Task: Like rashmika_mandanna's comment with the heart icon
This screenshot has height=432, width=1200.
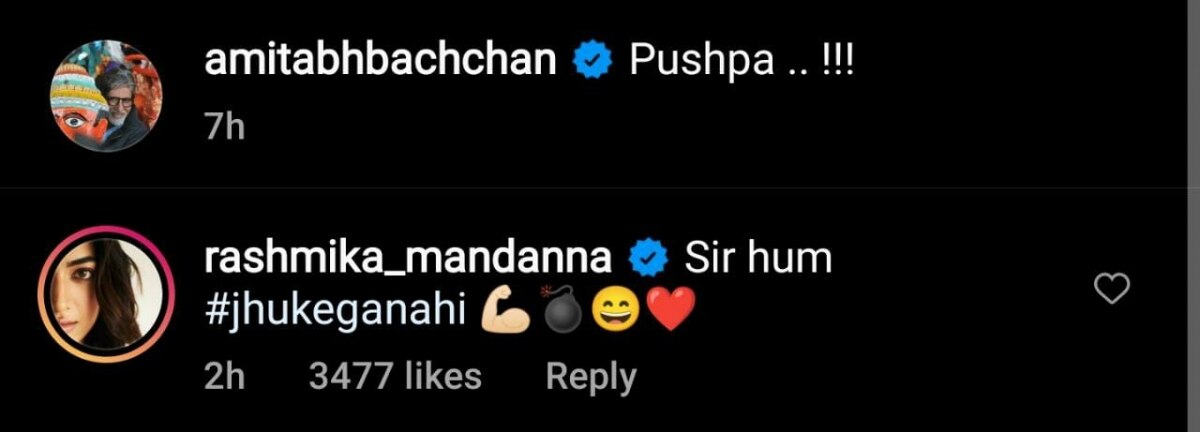Action: click(x=1113, y=290)
